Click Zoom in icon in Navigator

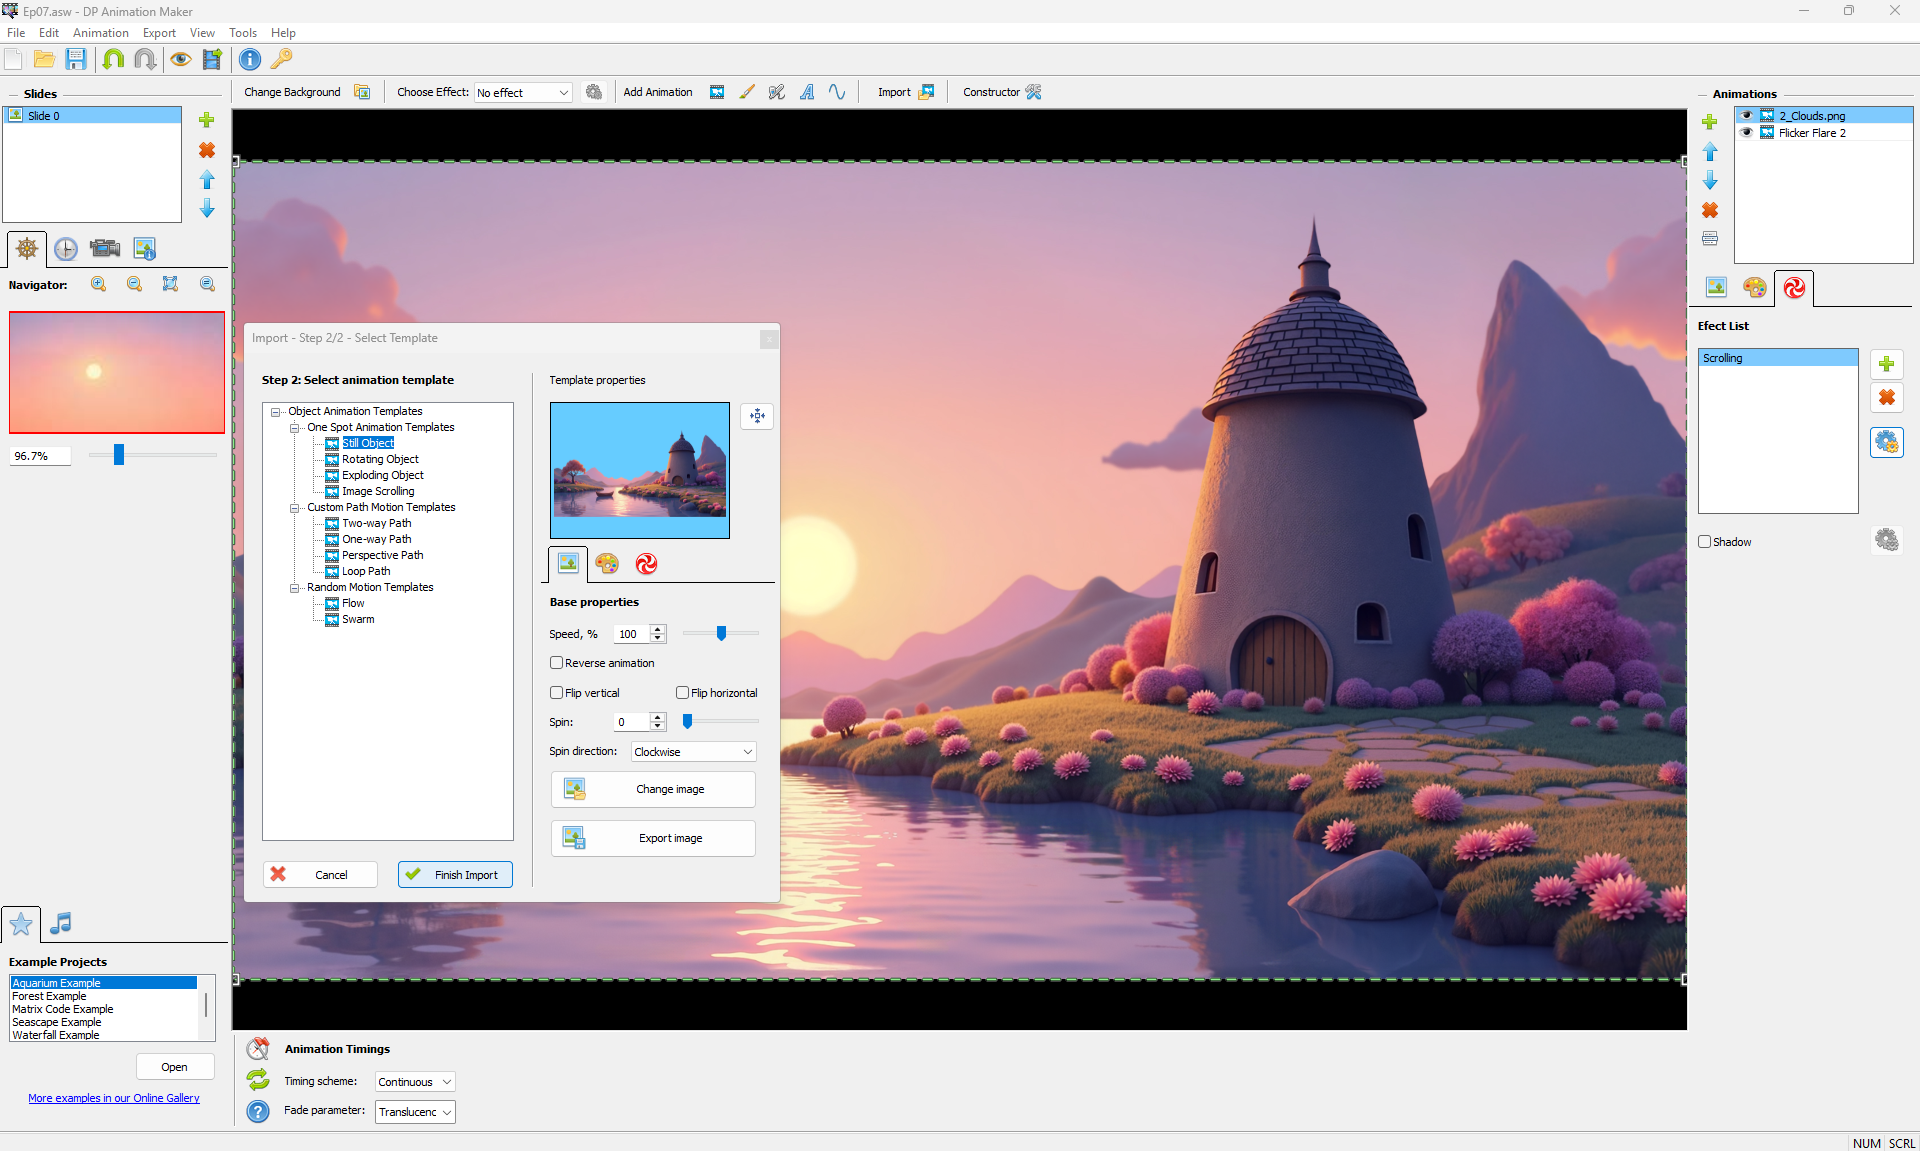[x=98, y=284]
